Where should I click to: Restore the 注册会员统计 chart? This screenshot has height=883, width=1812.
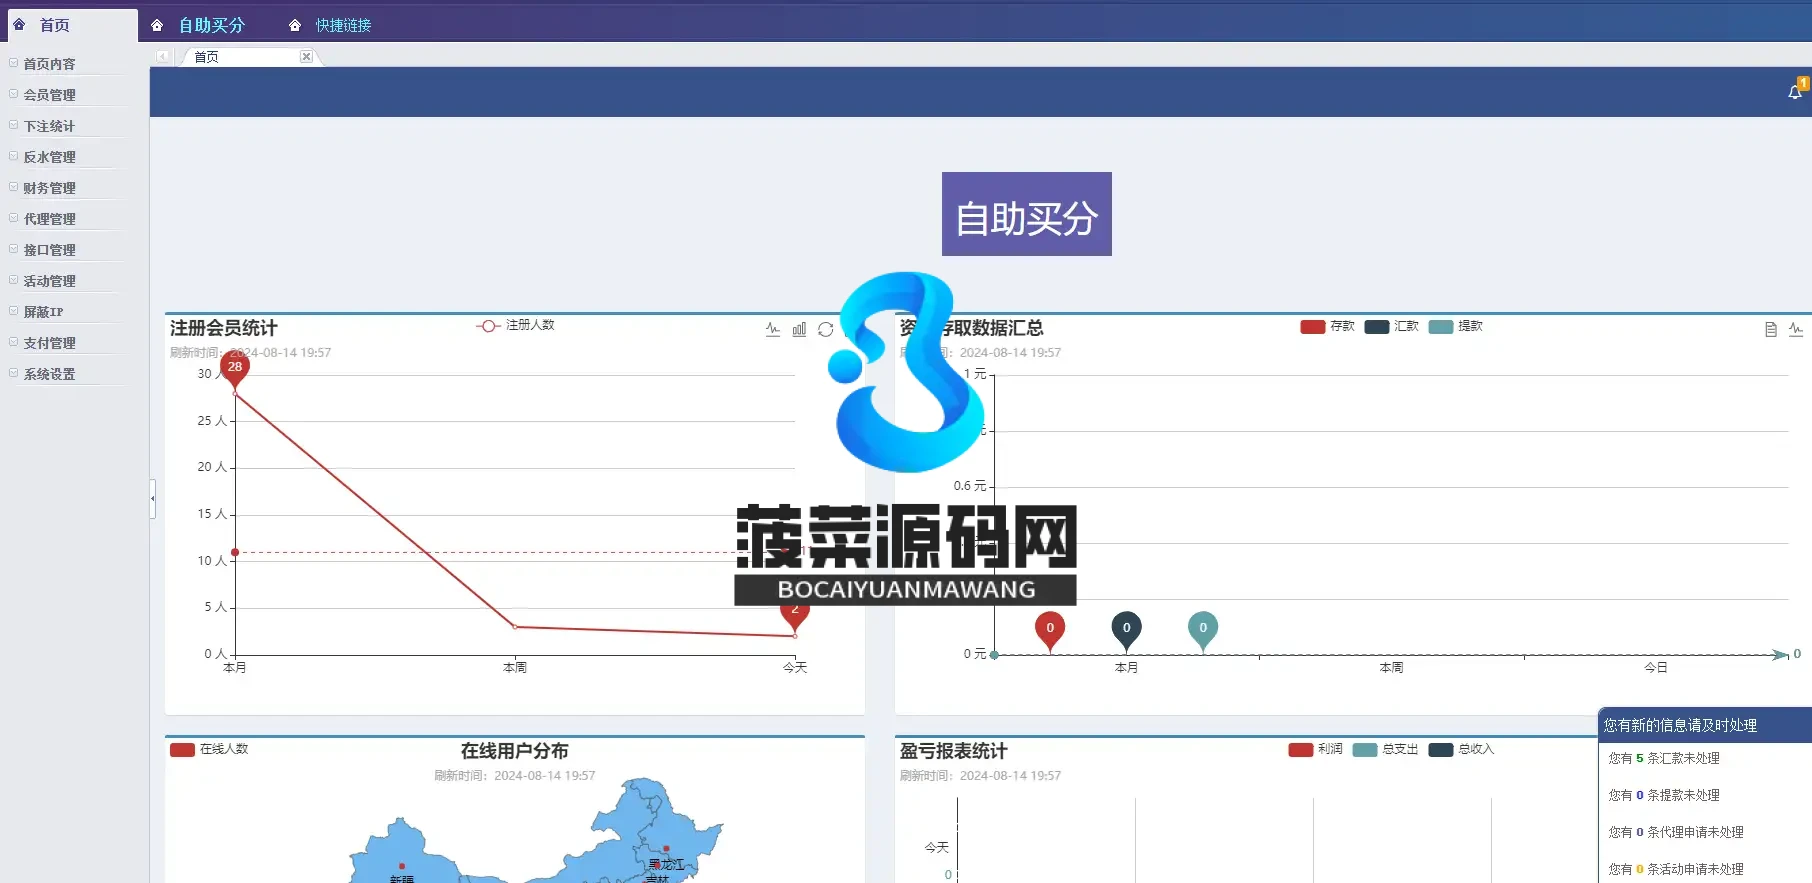(825, 329)
